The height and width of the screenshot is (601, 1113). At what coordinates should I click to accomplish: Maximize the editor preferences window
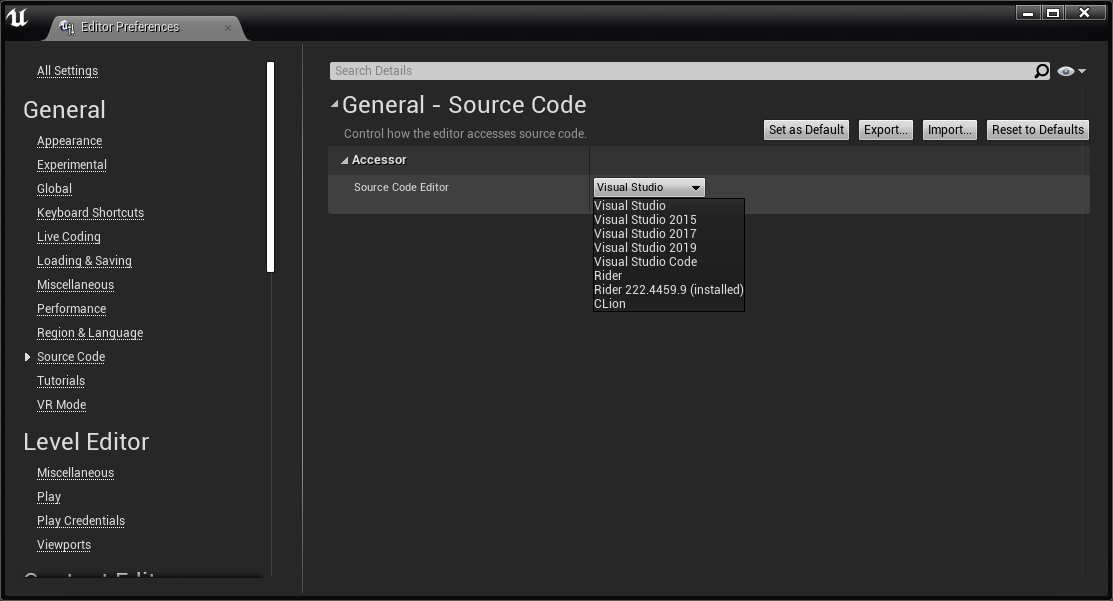coord(1053,13)
